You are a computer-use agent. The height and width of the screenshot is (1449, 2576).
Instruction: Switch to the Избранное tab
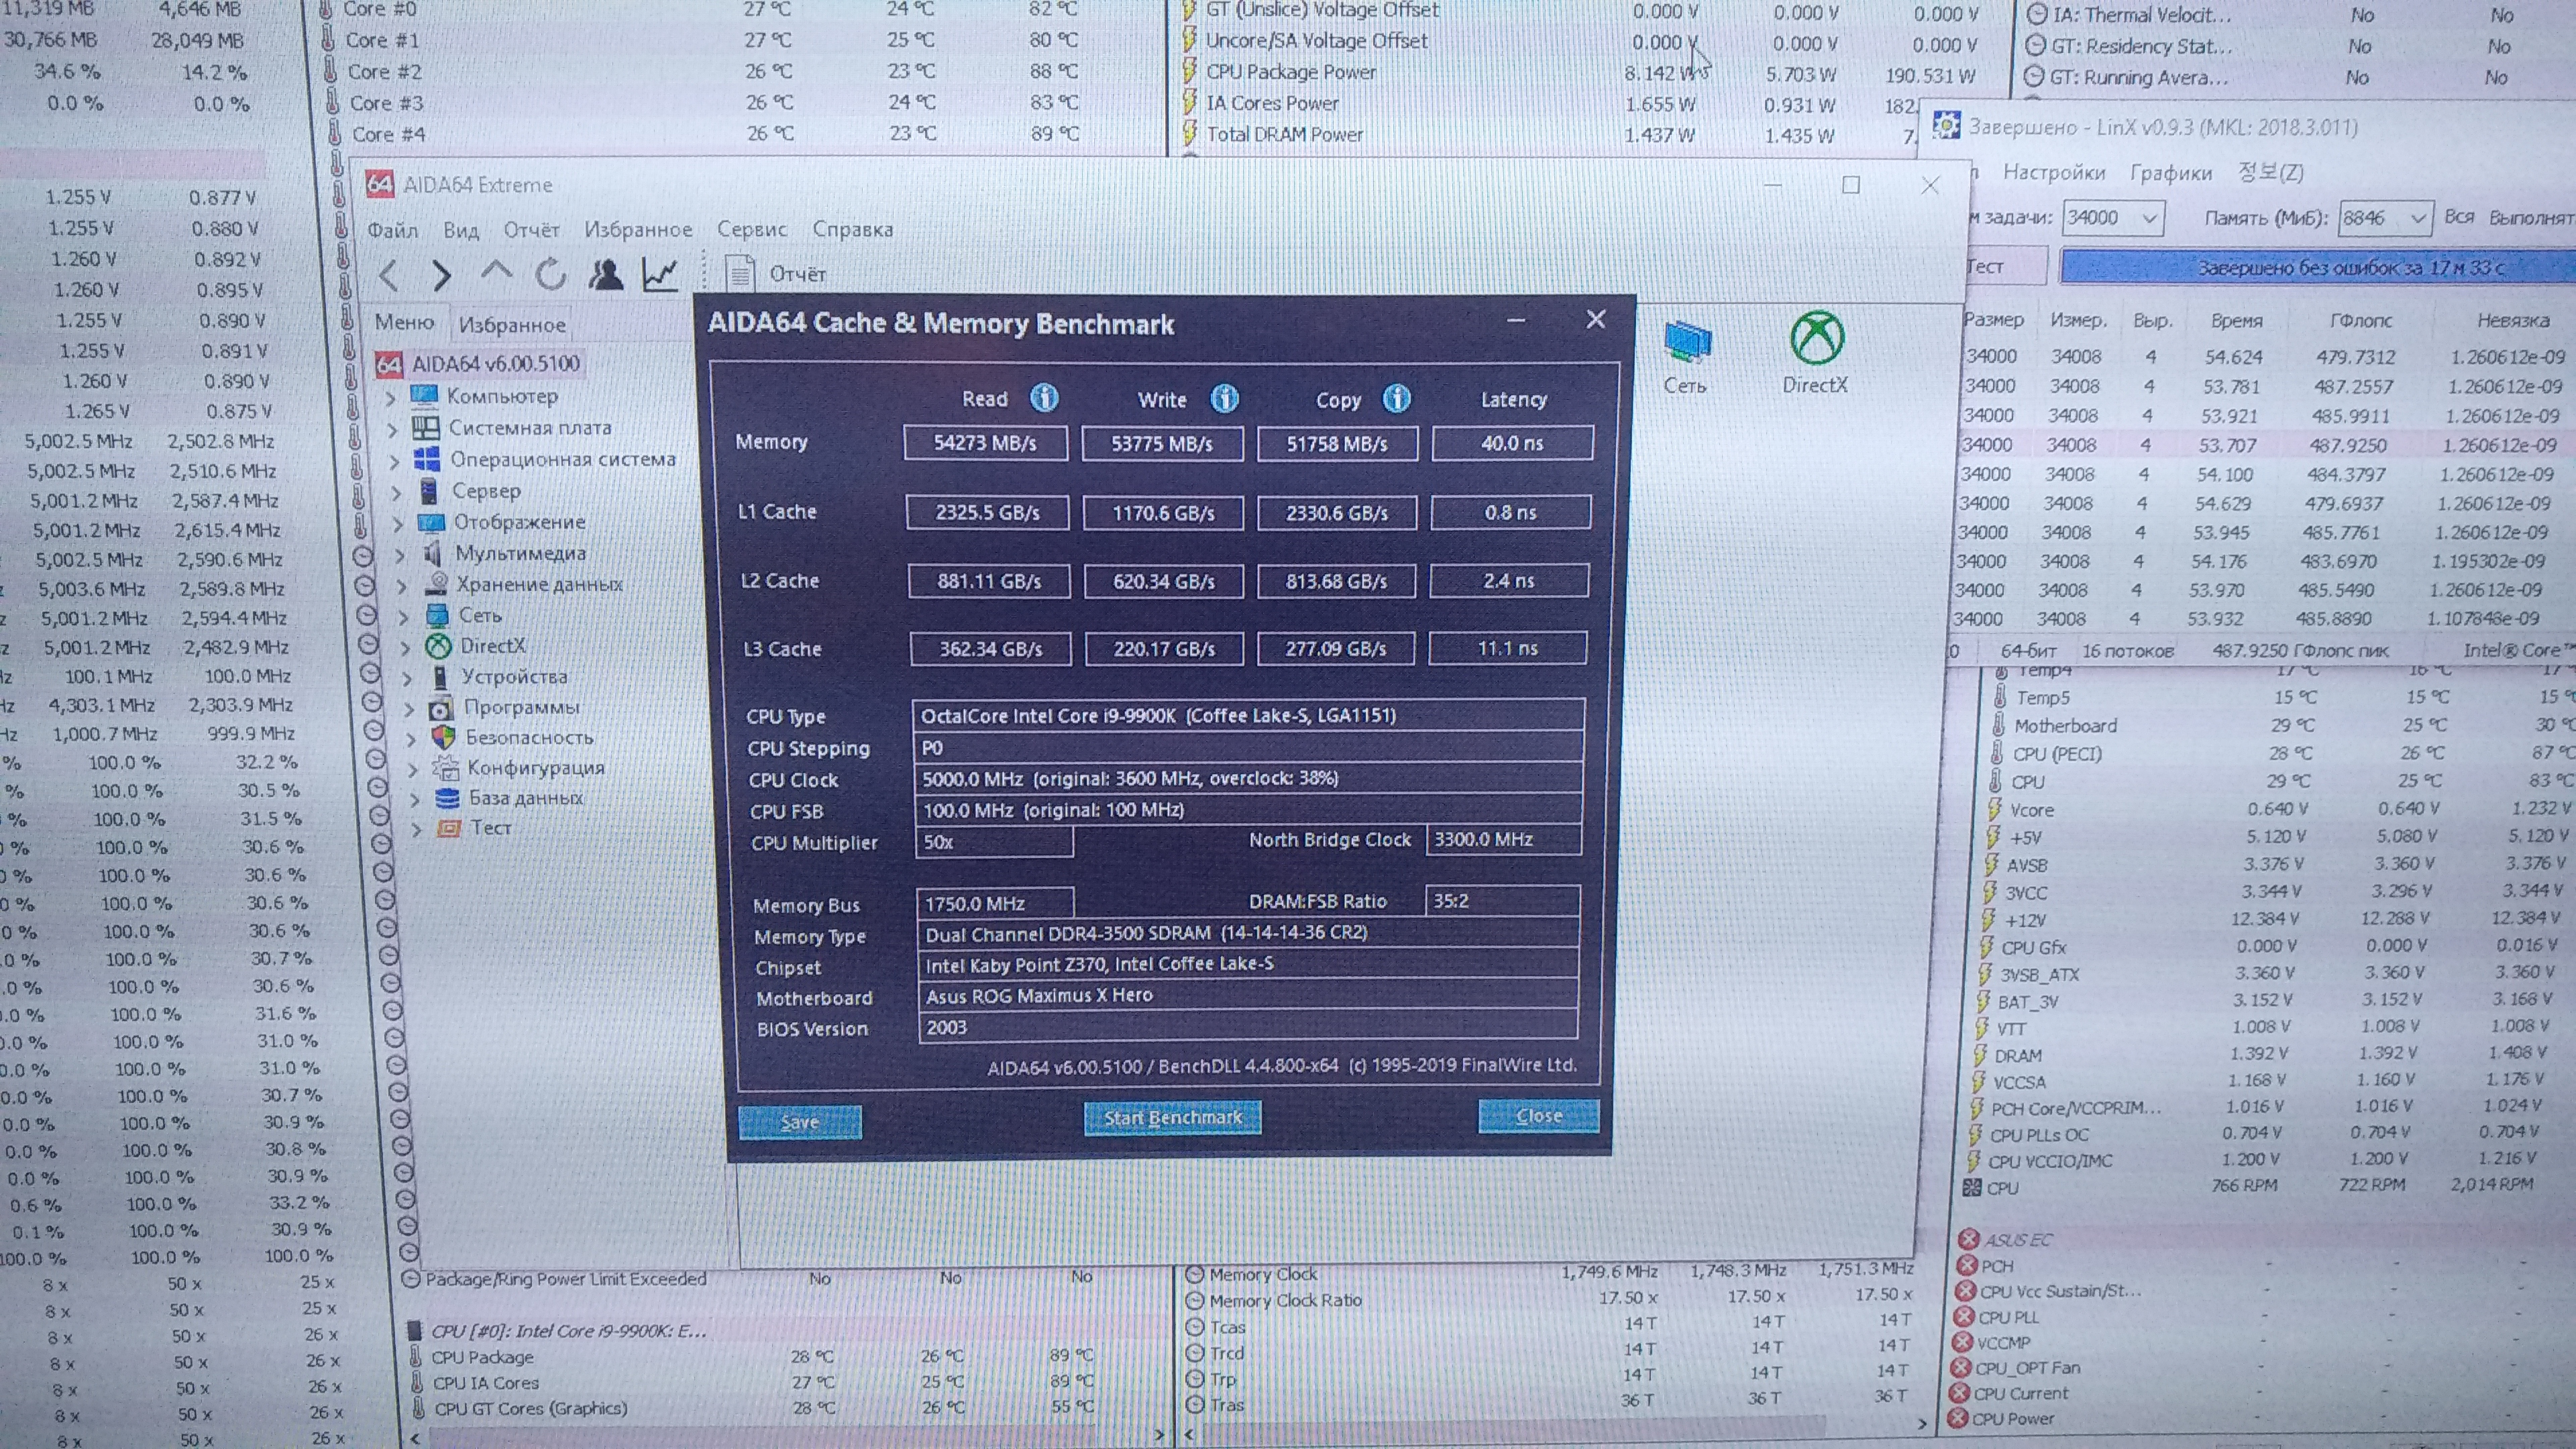(512, 324)
